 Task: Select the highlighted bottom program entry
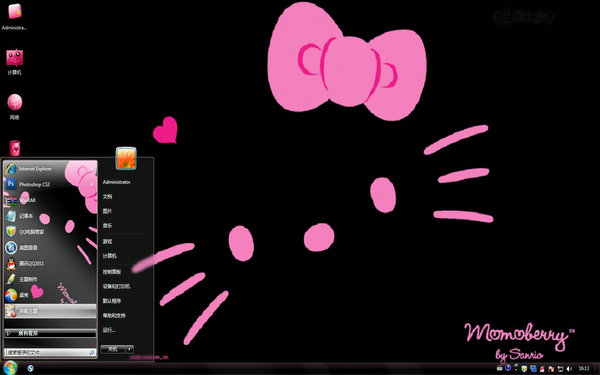[50, 311]
